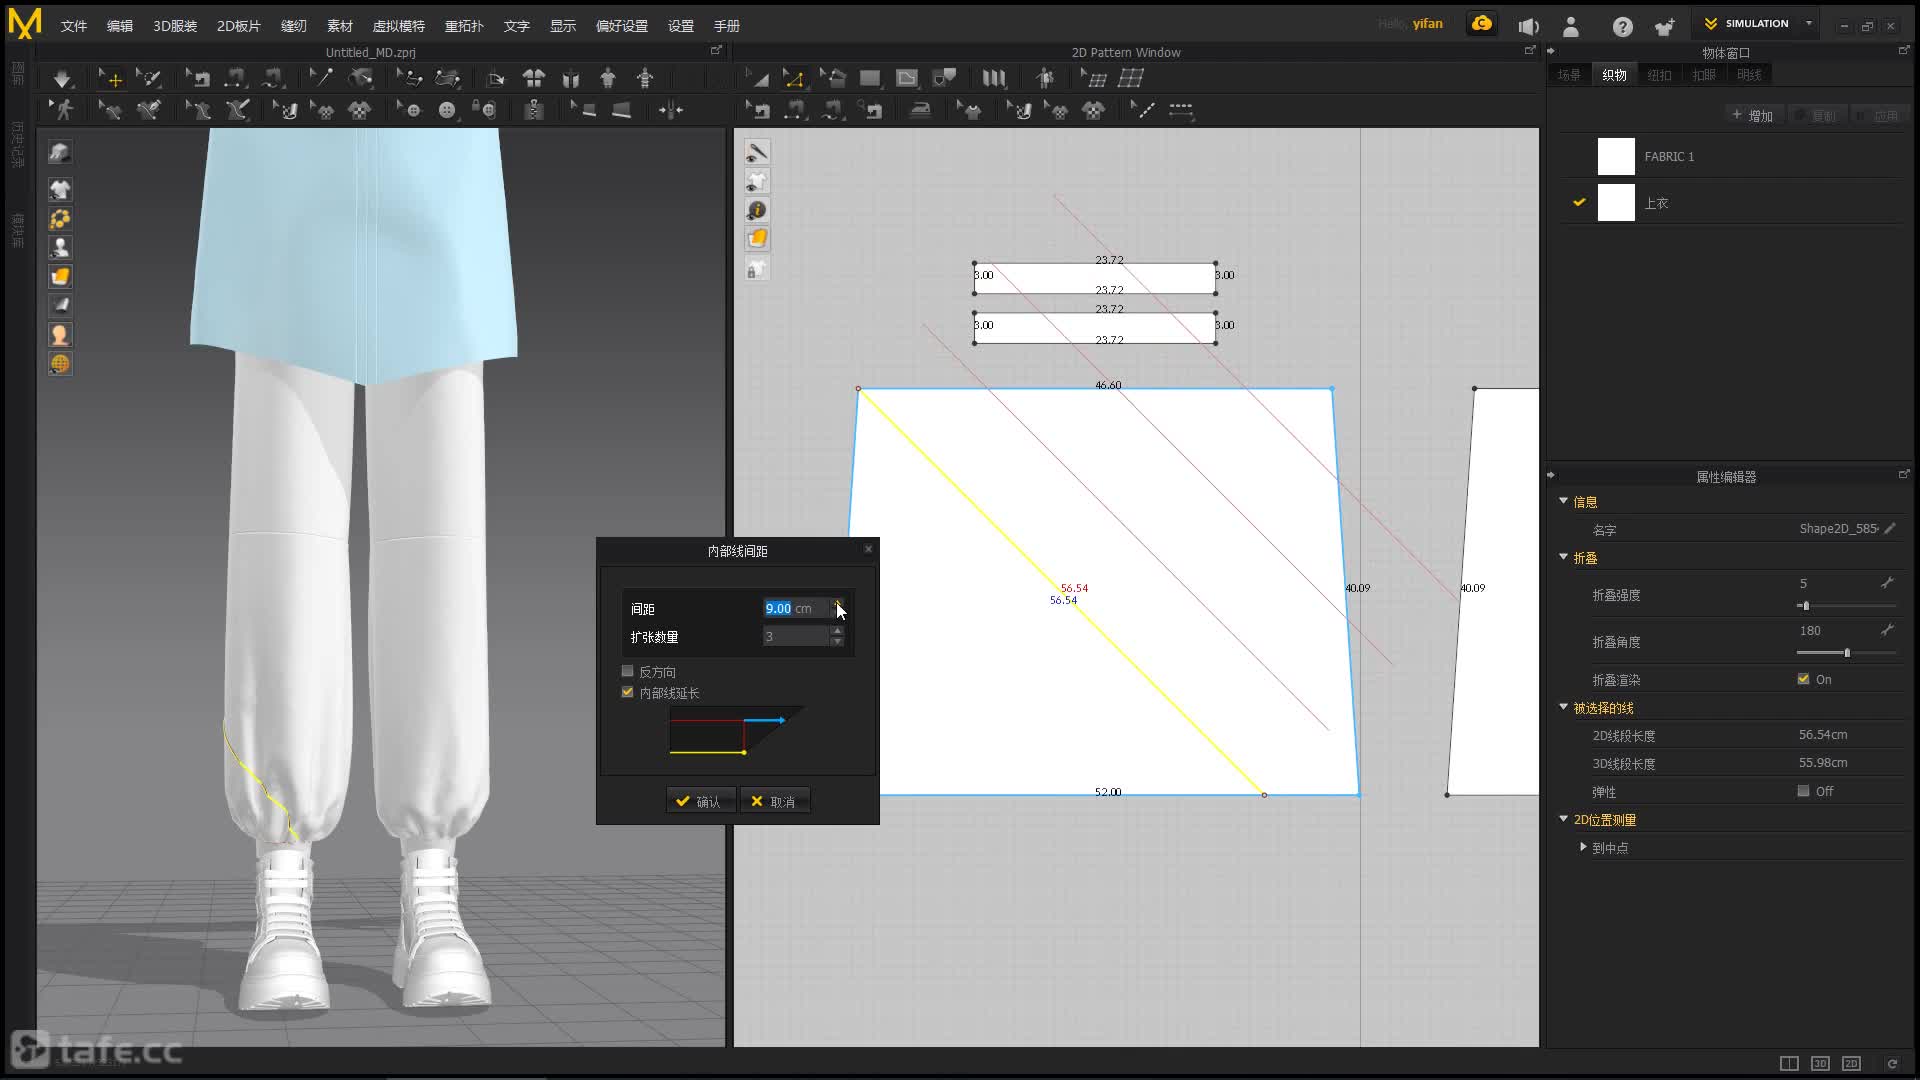Image resolution: width=1920 pixels, height=1080 pixels.
Task: Increase the 间距 value with stepper arrow
Action: click(838, 603)
